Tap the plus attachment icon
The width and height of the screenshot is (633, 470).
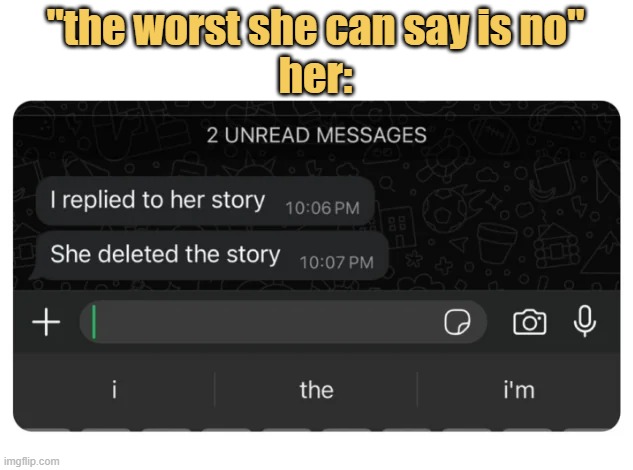[x=46, y=322]
